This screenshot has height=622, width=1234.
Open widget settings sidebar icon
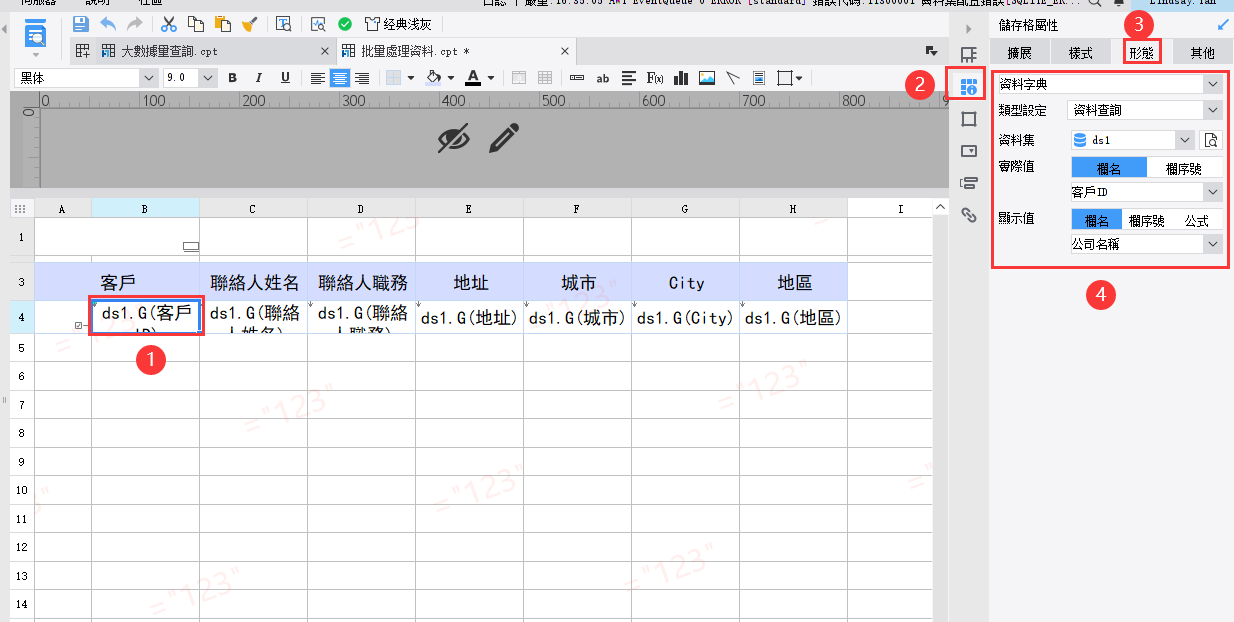968,151
